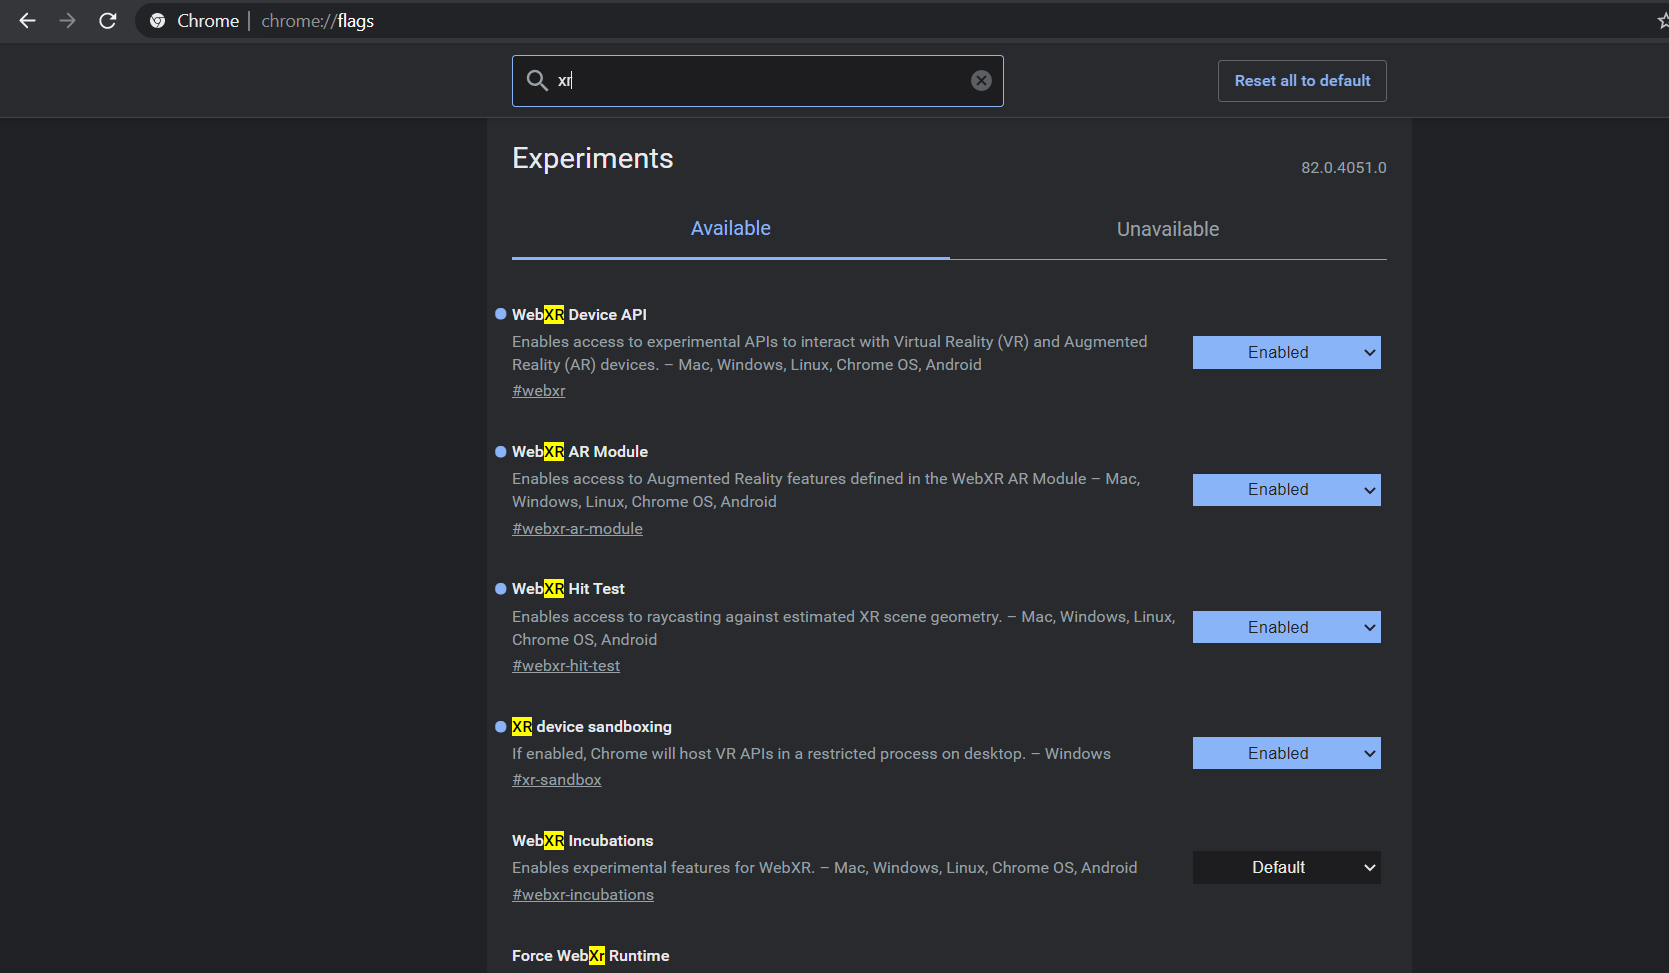The image size is (1669, 973).
Task: Click the WebXR Incubations description text
Action: click(x=824, y=868)
